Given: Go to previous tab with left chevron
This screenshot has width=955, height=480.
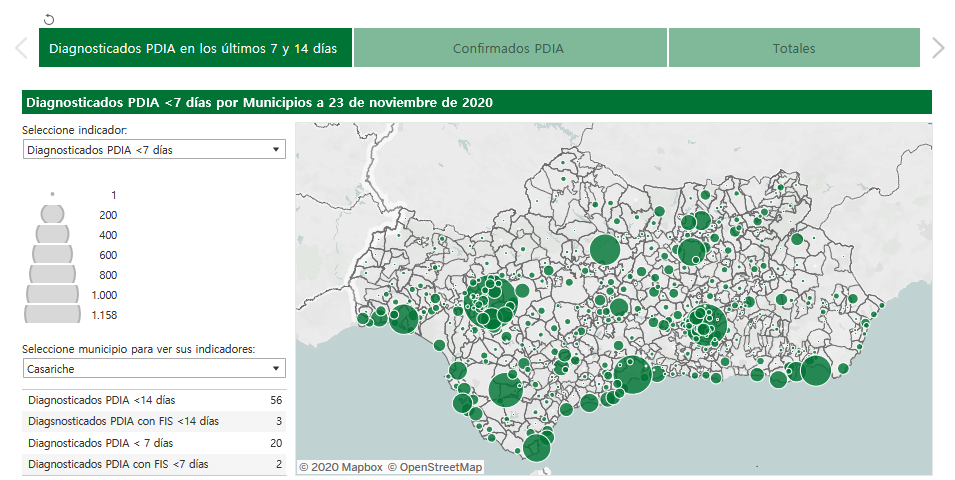Looking at the screenshot, I should (x=20, y=48).
